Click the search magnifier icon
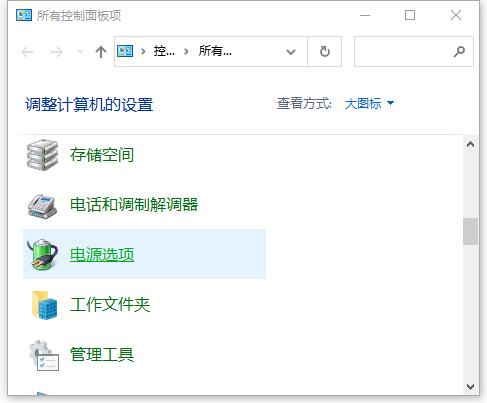This screenshot has width=487, height=403. 459,52
